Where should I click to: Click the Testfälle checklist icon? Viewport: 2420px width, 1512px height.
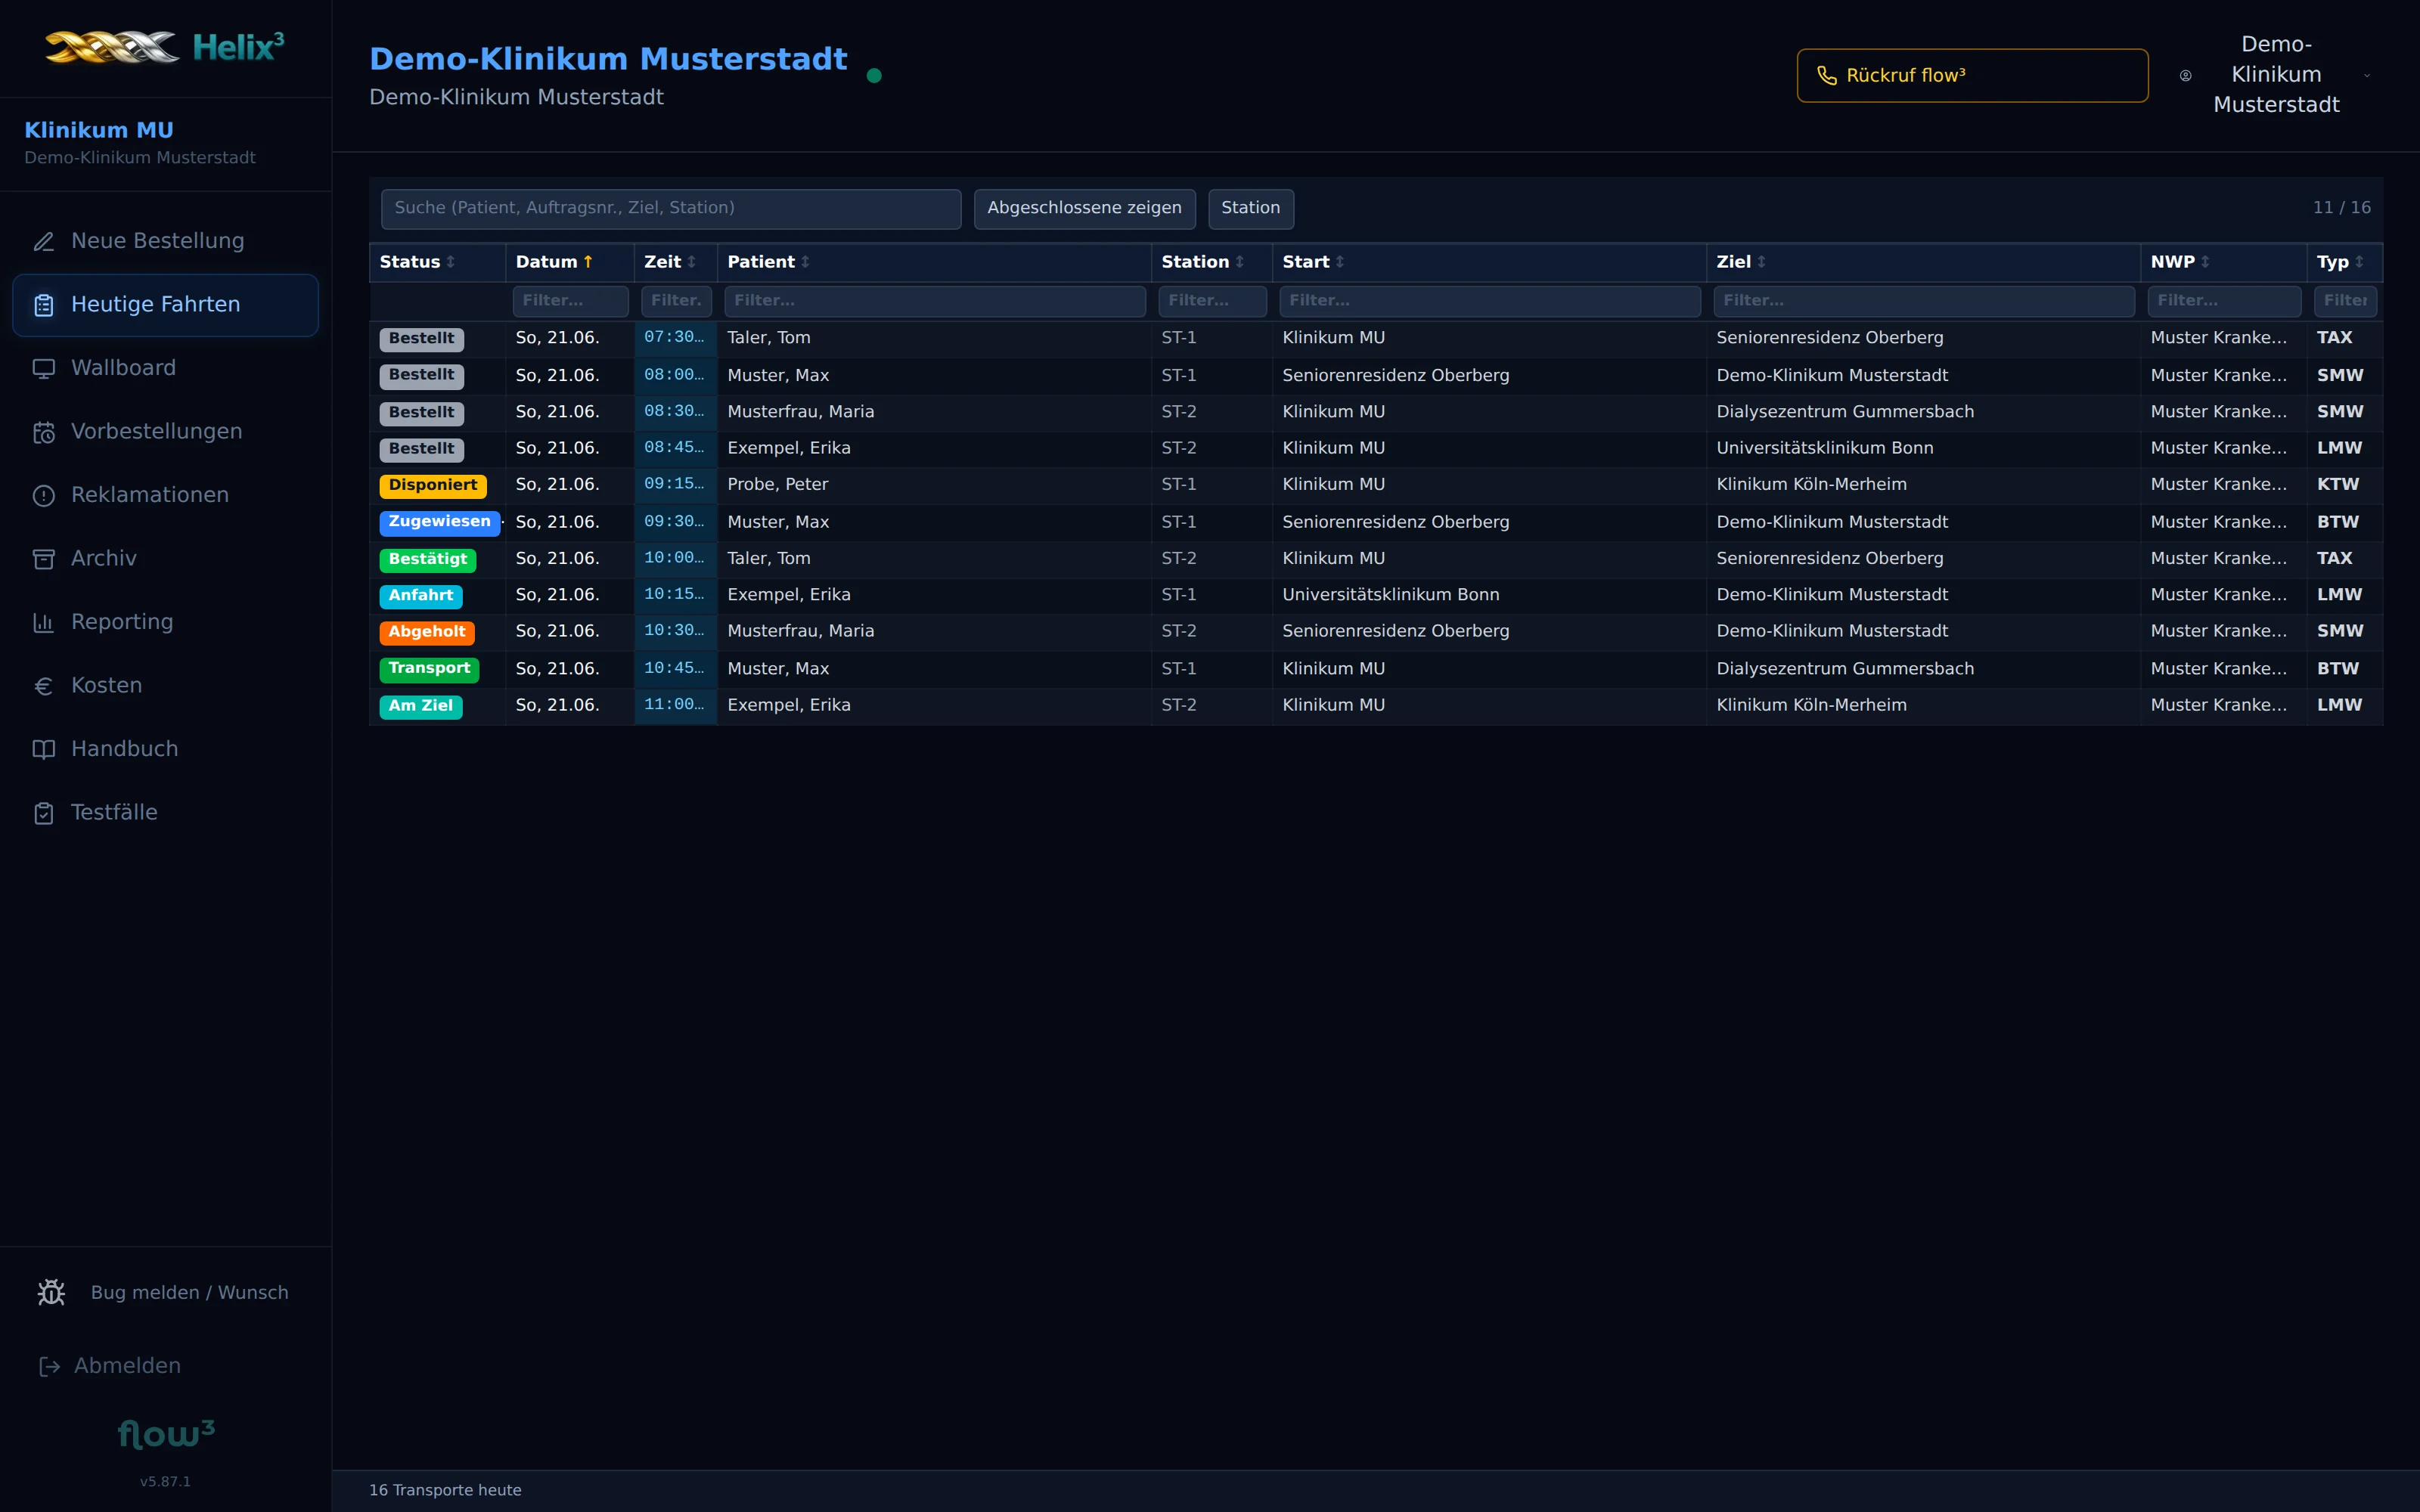[44, 813]
